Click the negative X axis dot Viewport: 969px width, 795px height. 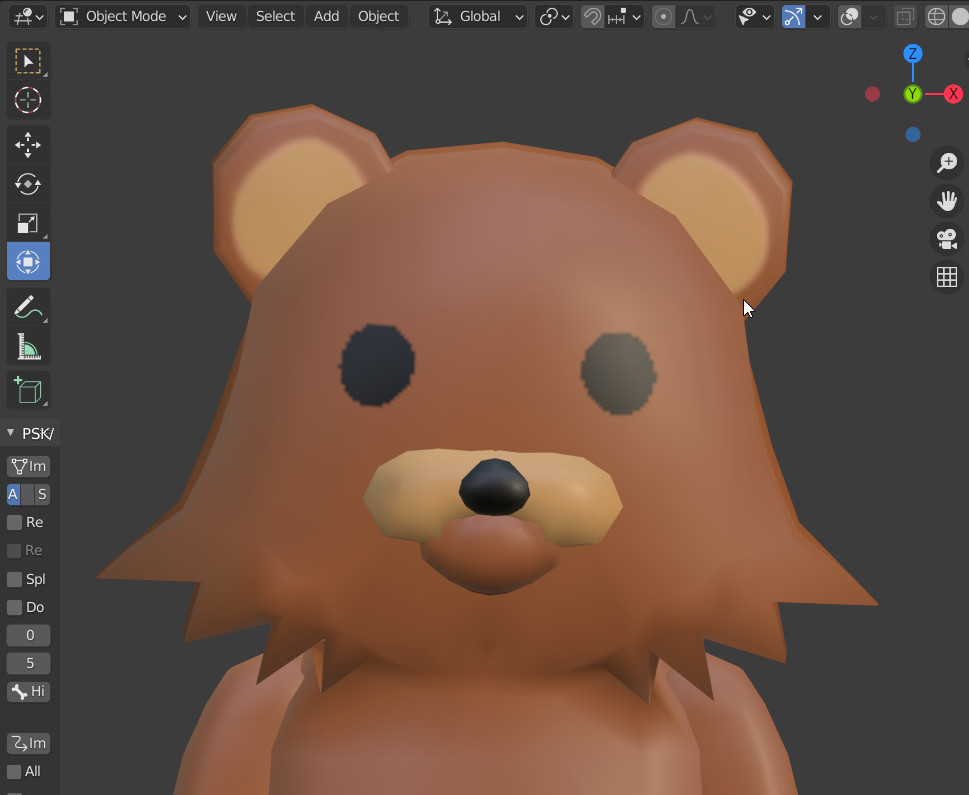tap(872, 94)
